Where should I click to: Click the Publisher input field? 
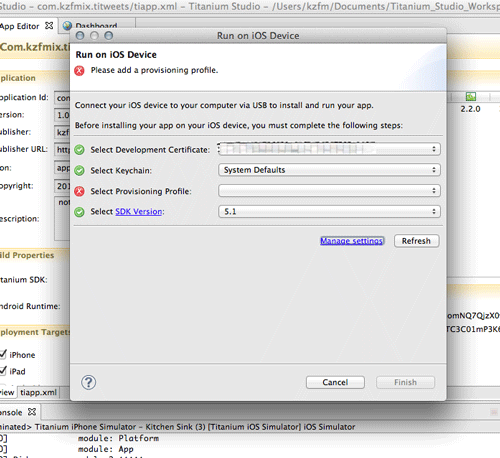pos(62,132)
